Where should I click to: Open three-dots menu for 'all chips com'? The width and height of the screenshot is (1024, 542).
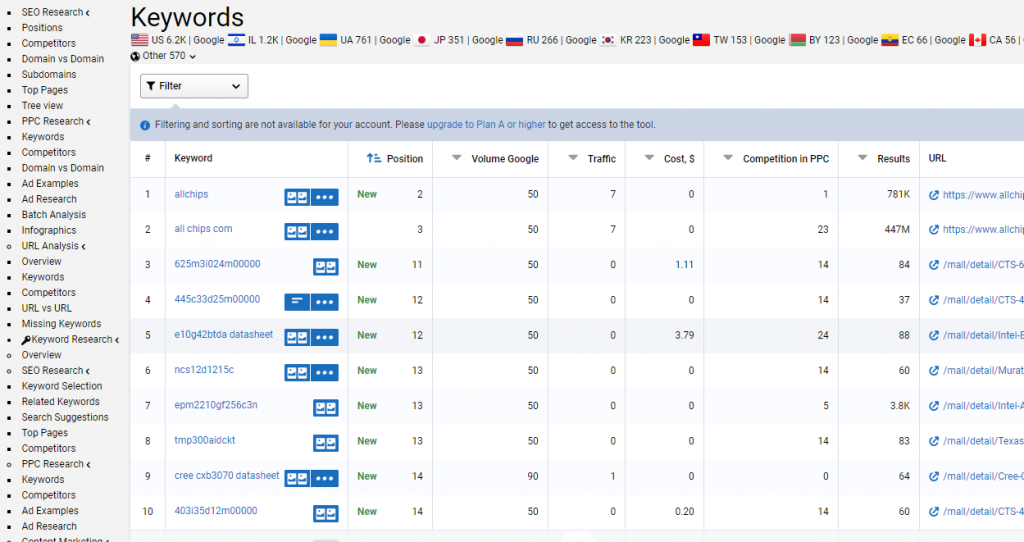324,231
